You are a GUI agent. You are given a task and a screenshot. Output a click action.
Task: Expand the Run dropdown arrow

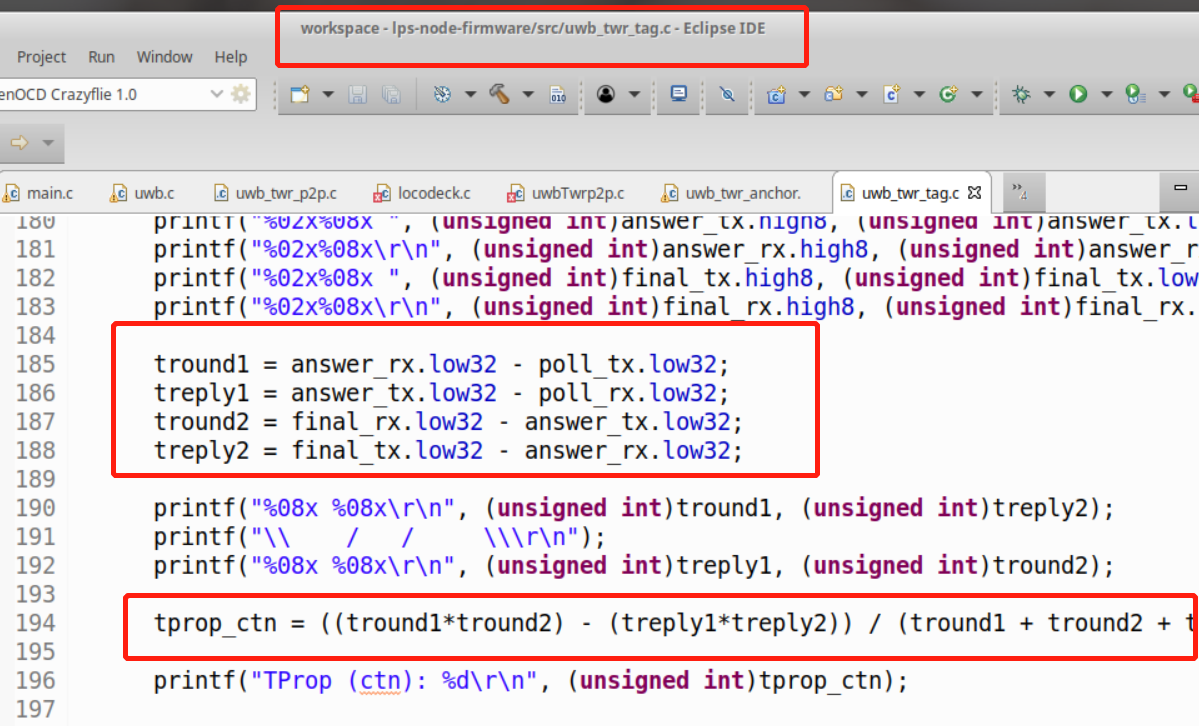coord(1106,94)
